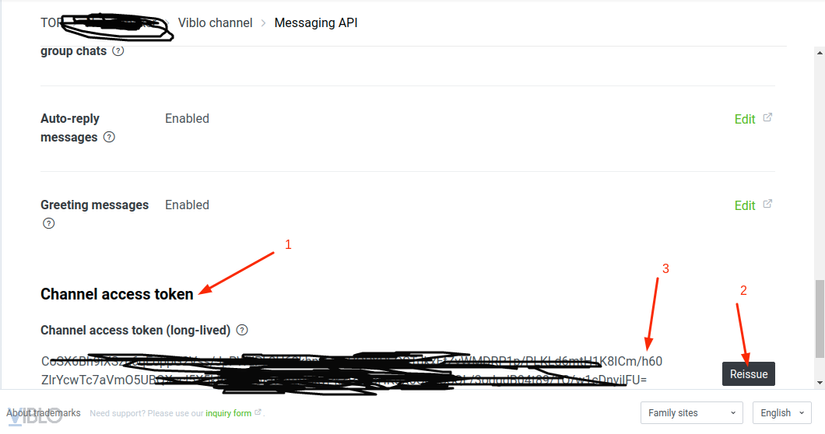Click Enabled status for Greeting messages
This screenshot has height=434, width=825.
(187, 205)
